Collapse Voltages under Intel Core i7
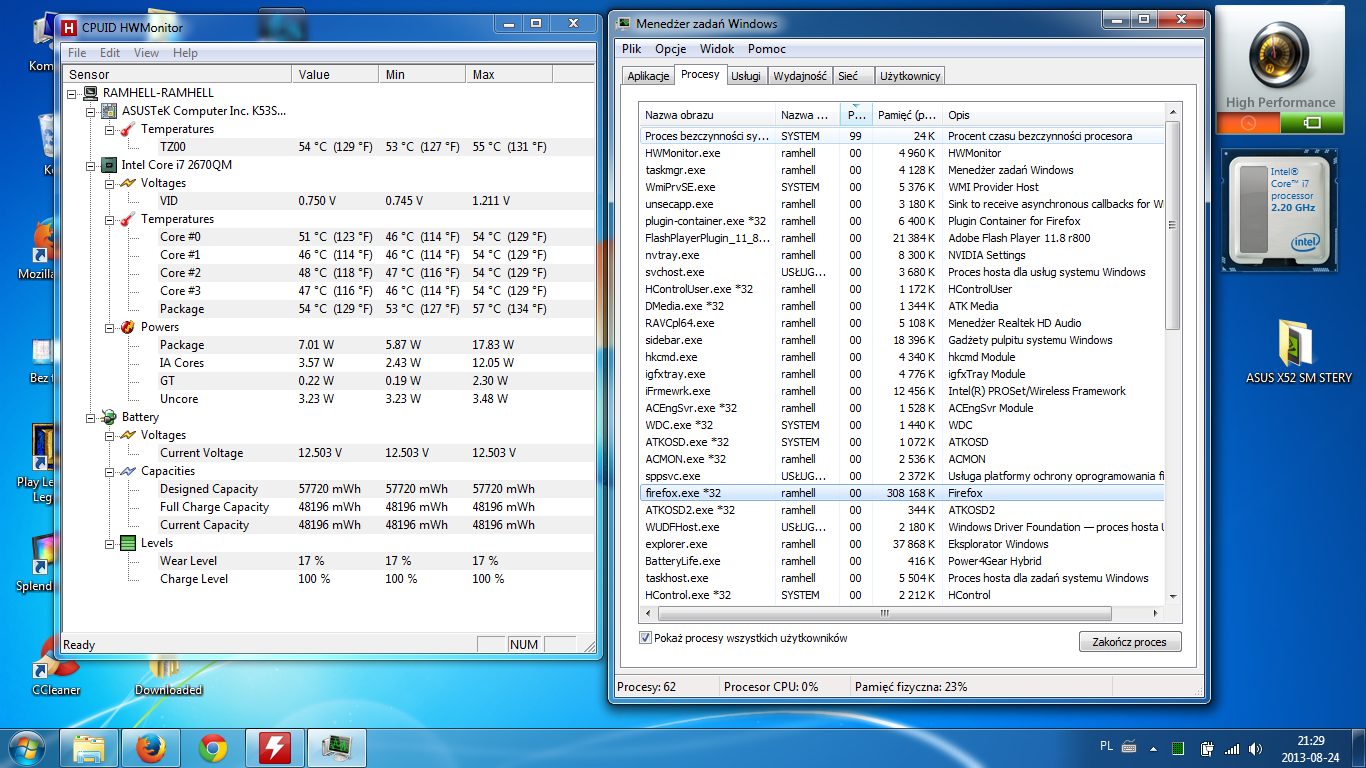 point(110,183)
